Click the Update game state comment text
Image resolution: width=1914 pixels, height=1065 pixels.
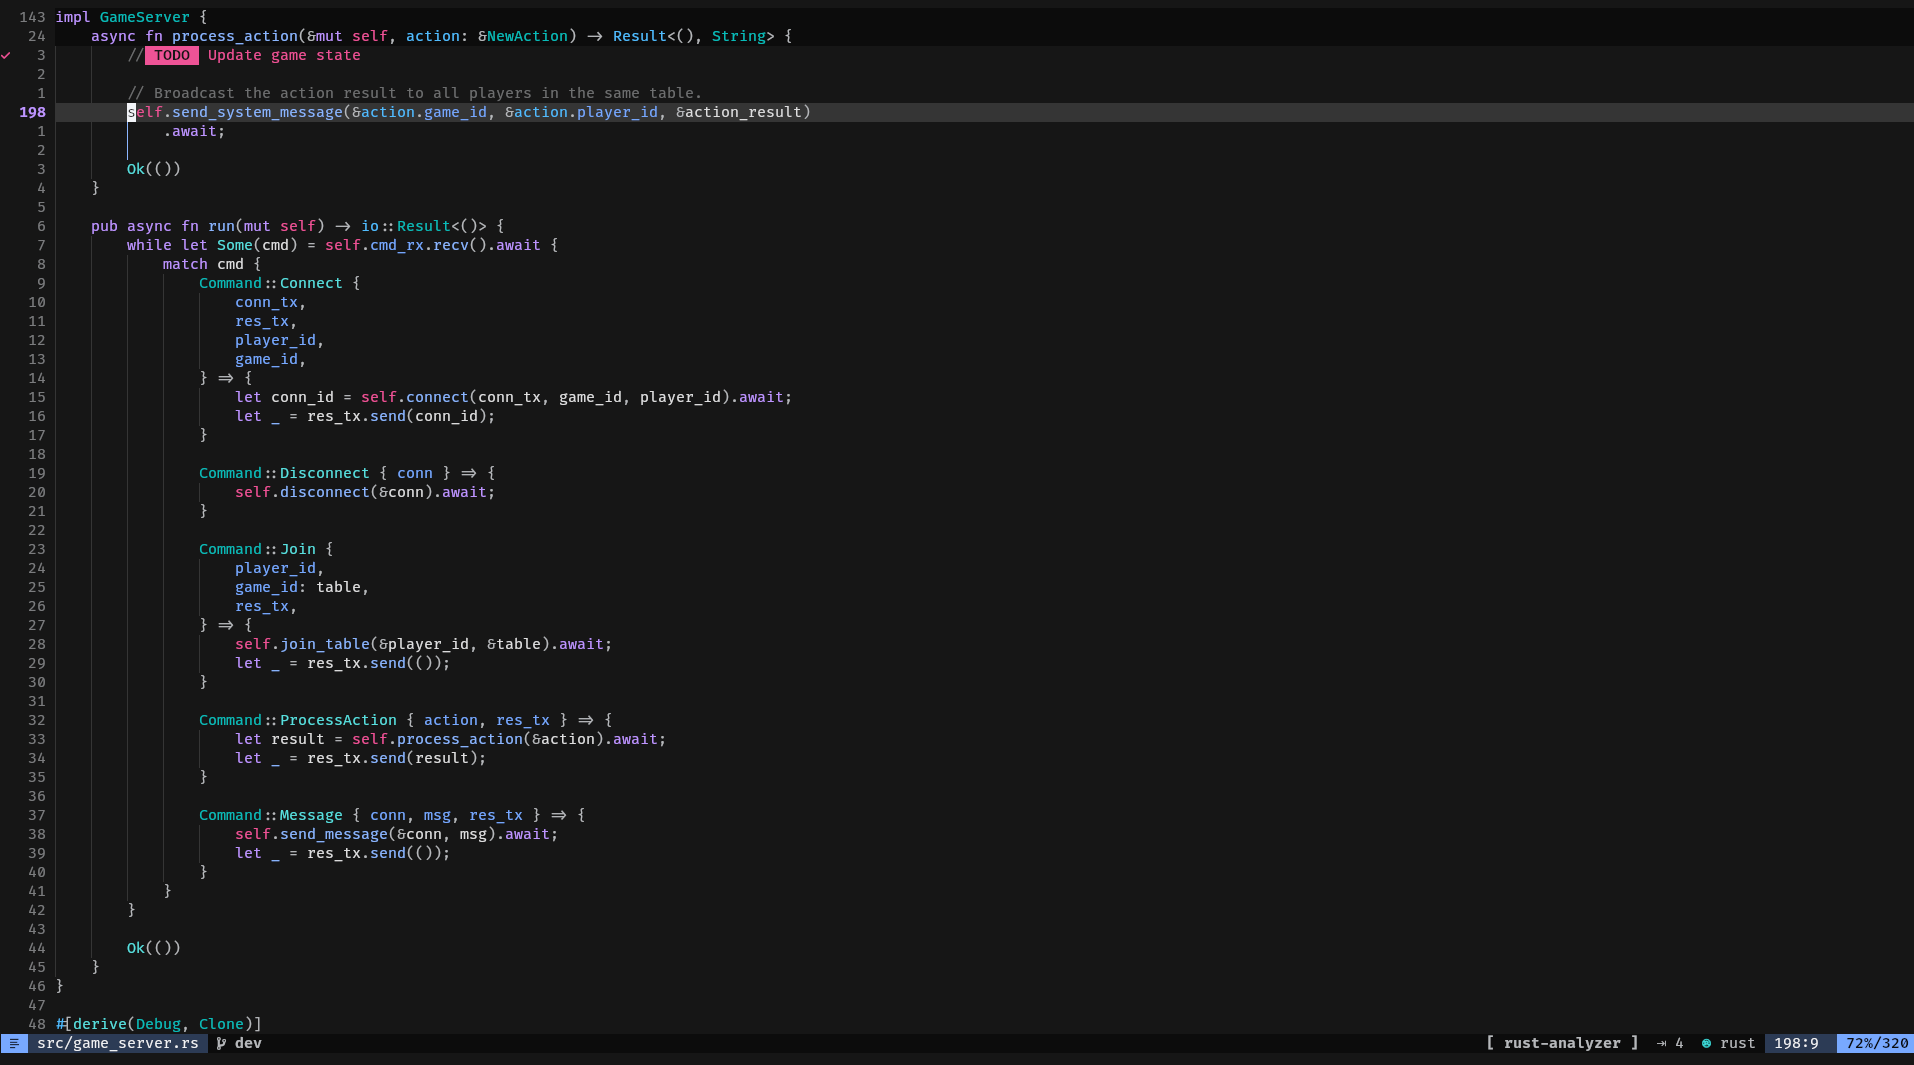click(284, 55)
